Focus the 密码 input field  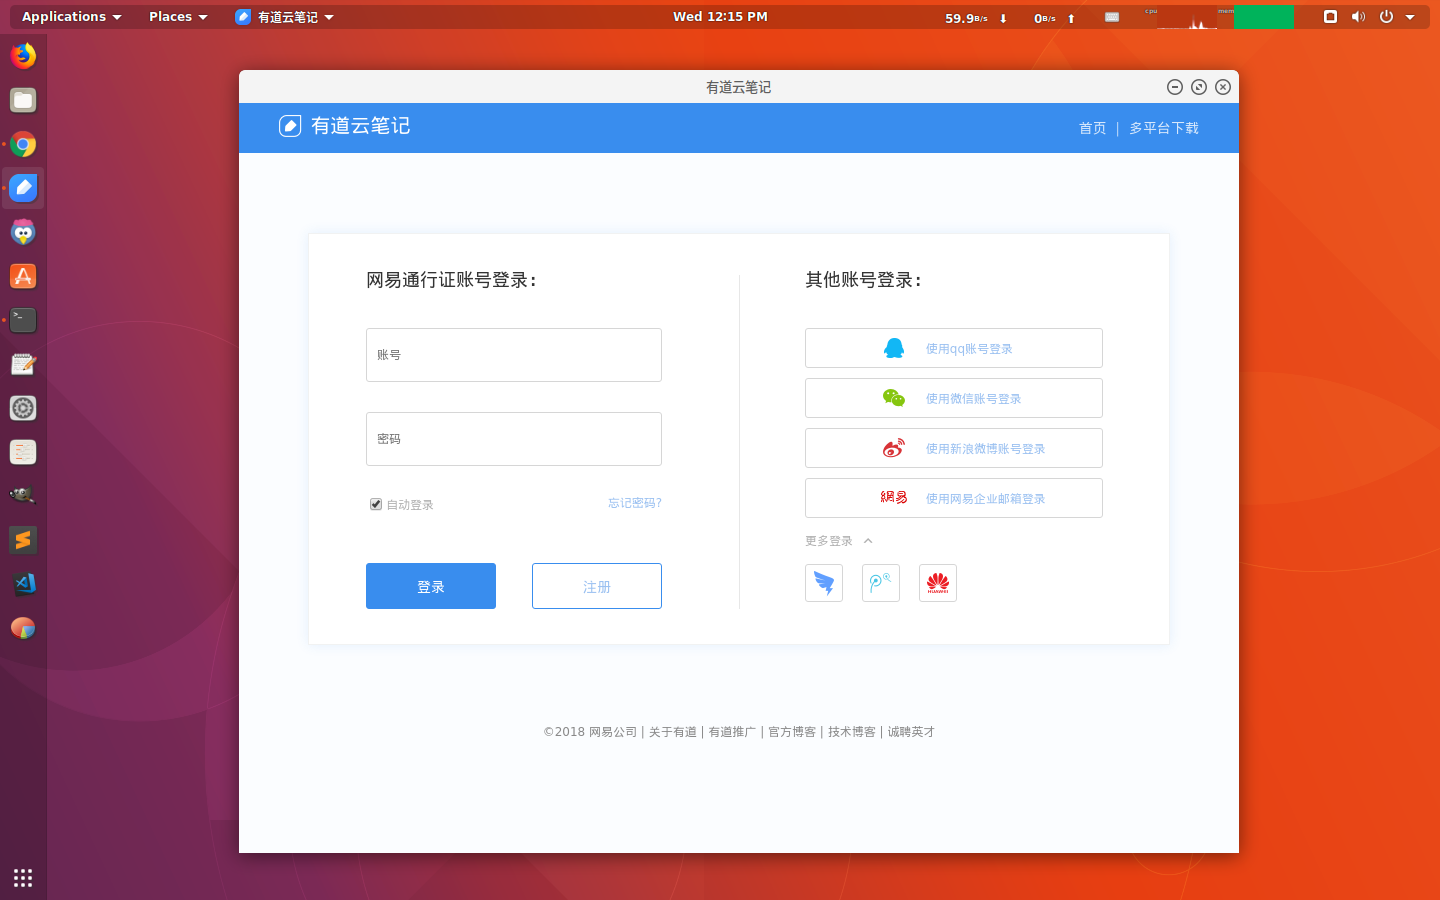(514, 439)
